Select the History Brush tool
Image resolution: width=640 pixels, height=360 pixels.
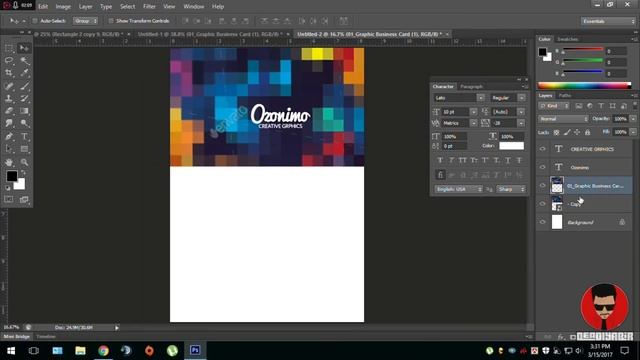pyautogui.click(x=24, y=98)
